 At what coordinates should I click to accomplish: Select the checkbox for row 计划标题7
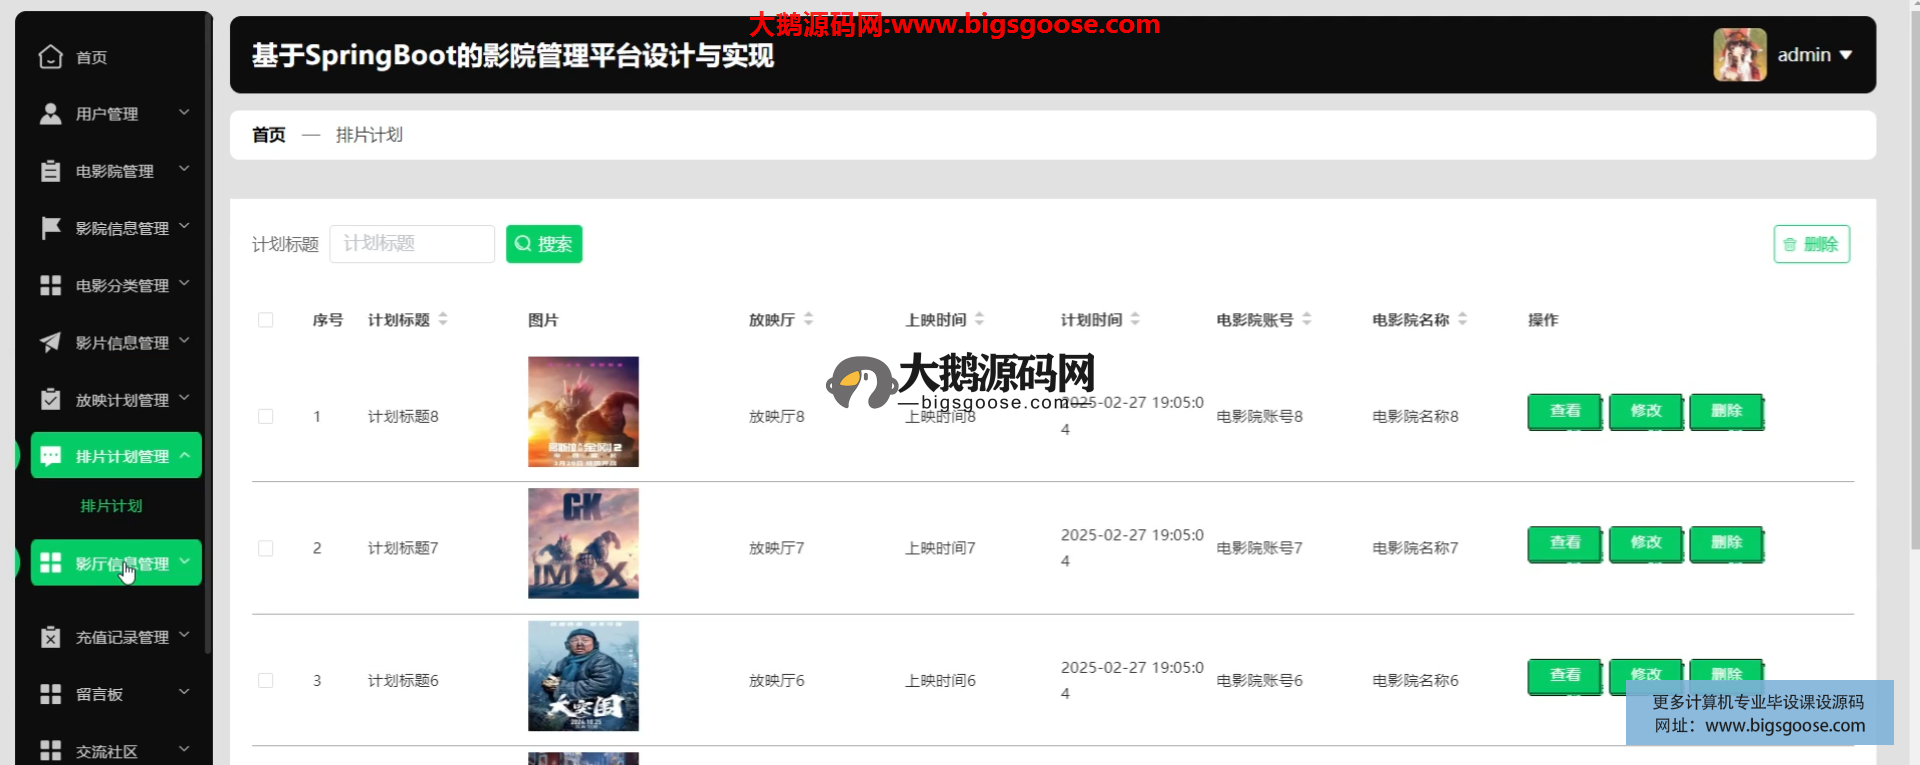click(265, 548)
